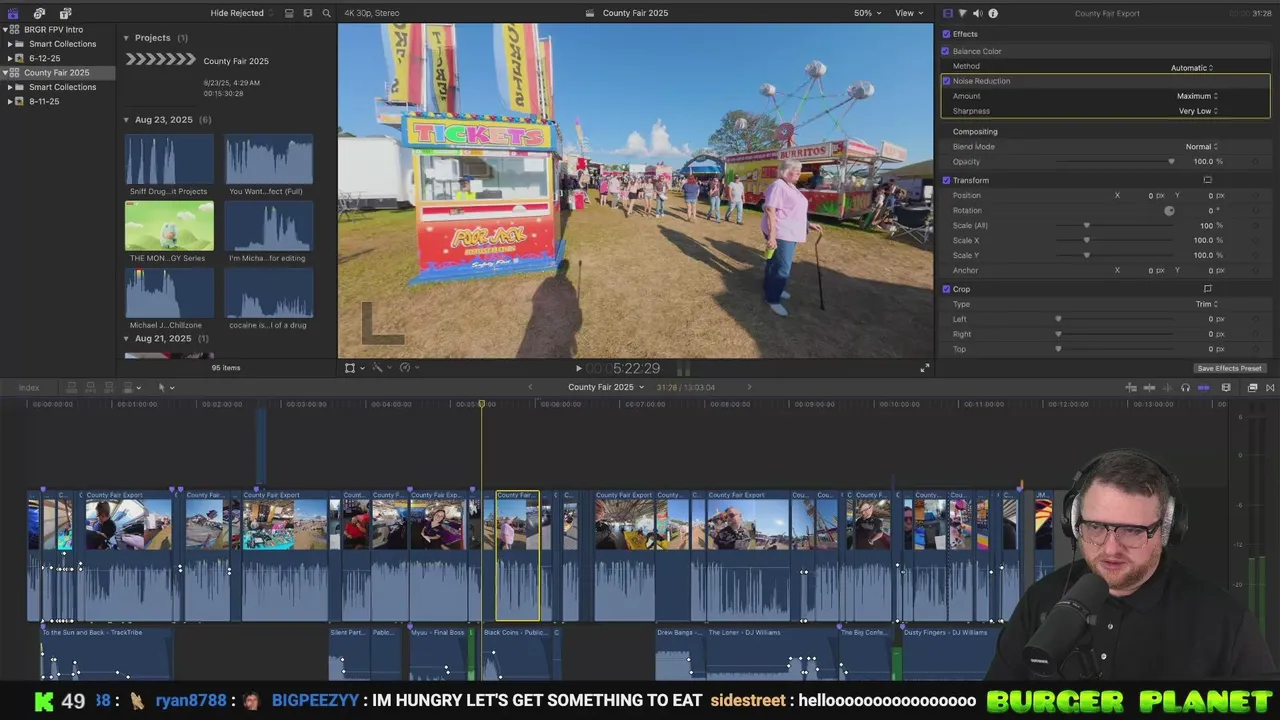
Task: Open the View options dropdown
Action: click(908, 13)
